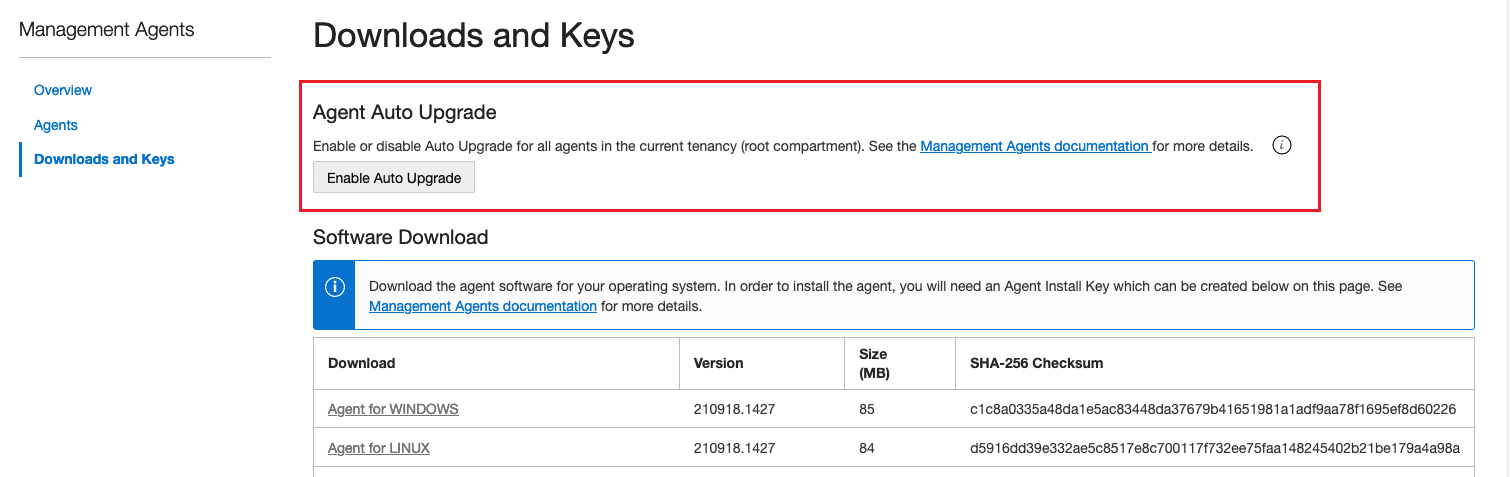Click the Linux agent size value 84
Image resolution: width=1510 pixels, height=477 pixels.
[x=866, y=448]
